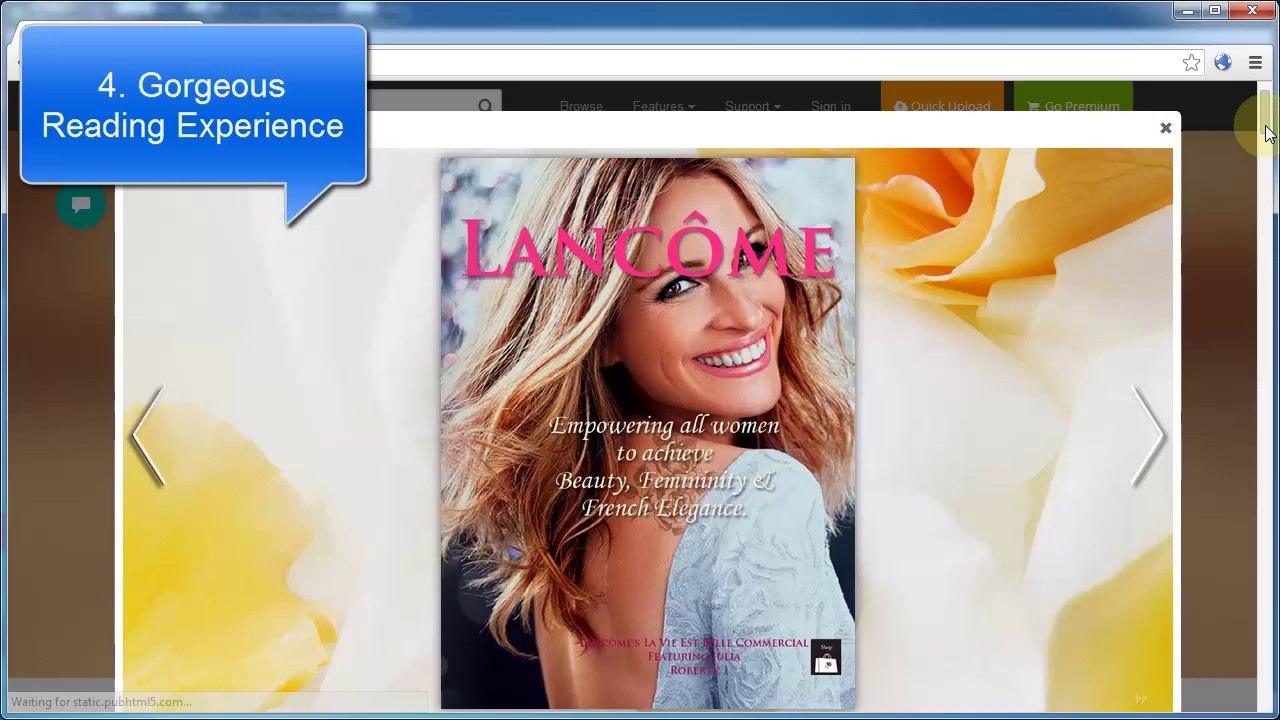Bookmark page with the star icon
Viewport: 1280px width, 720px height.
[1191, 63]
